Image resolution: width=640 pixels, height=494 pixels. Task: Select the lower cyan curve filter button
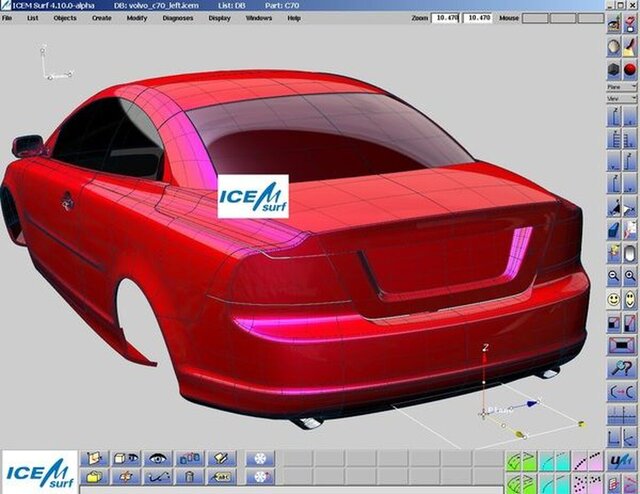pyautogui.click(x=554, y=483)
